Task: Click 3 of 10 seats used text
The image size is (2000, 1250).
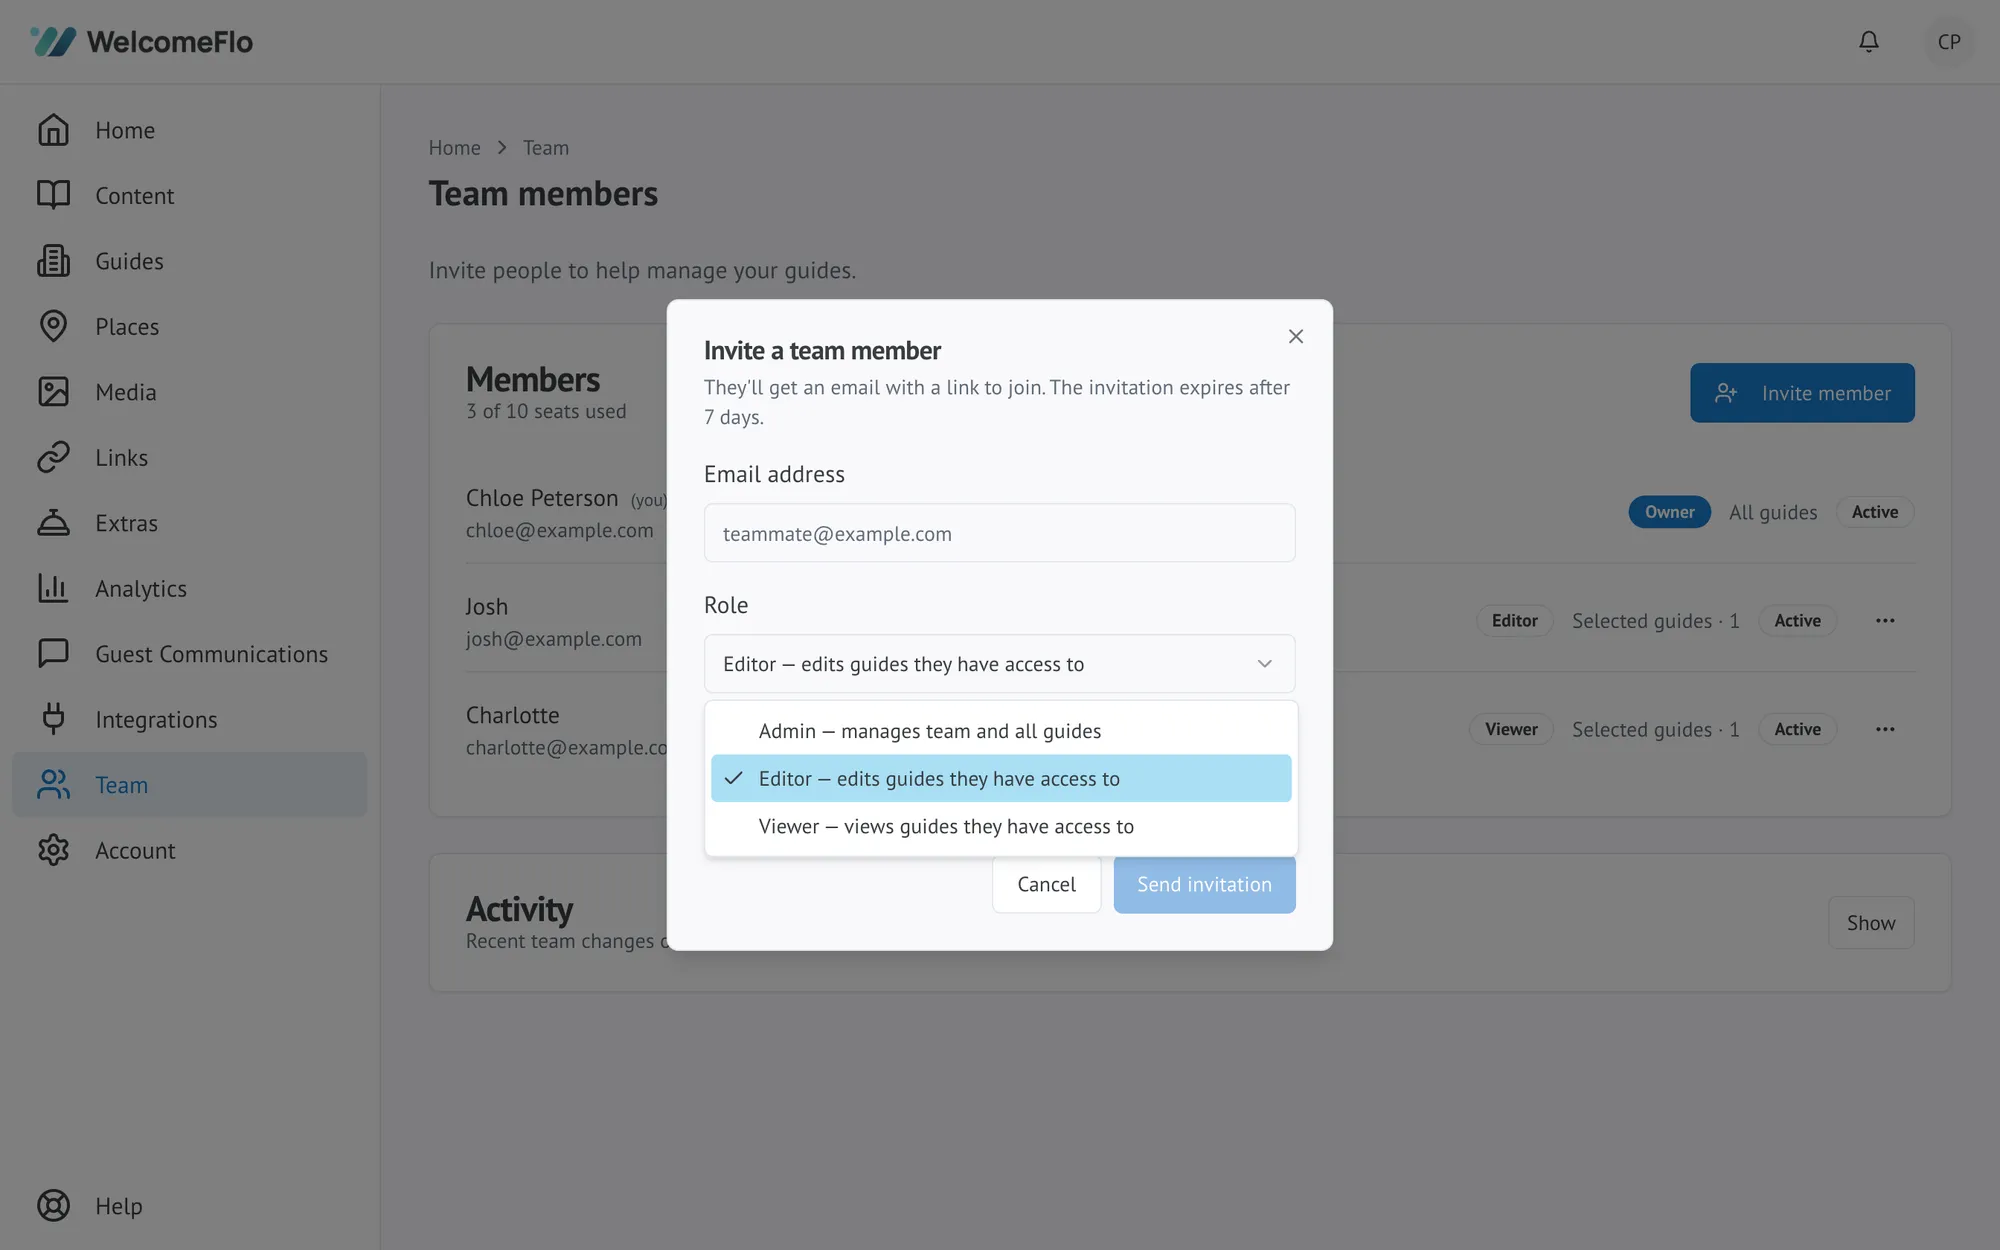Action: (x=546, y=411)
